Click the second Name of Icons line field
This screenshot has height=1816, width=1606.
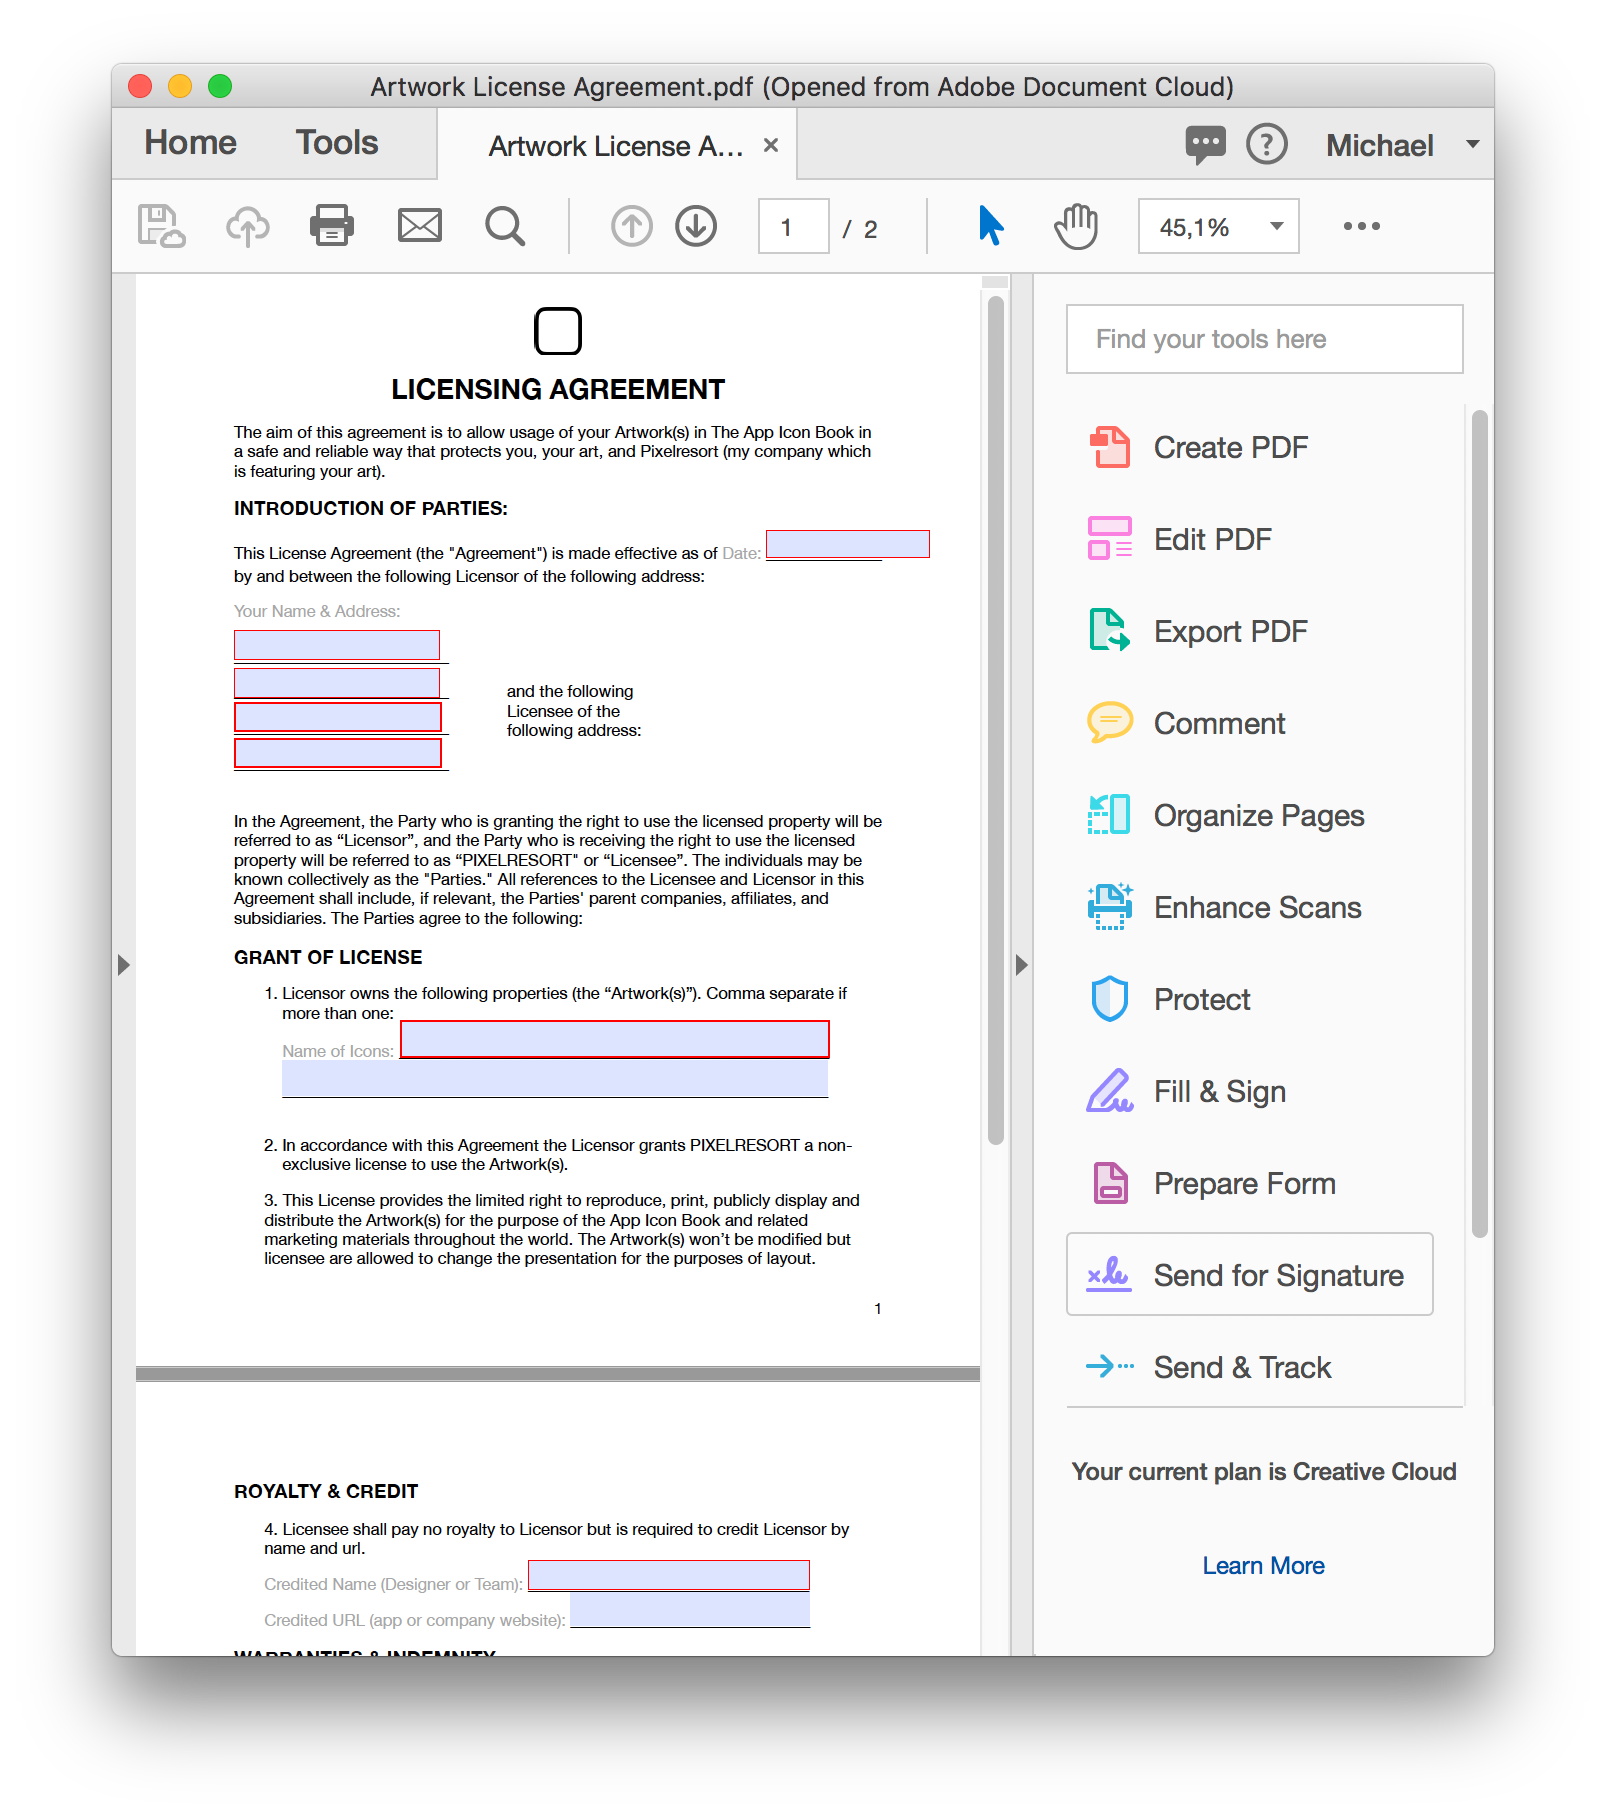[555, 1078]
